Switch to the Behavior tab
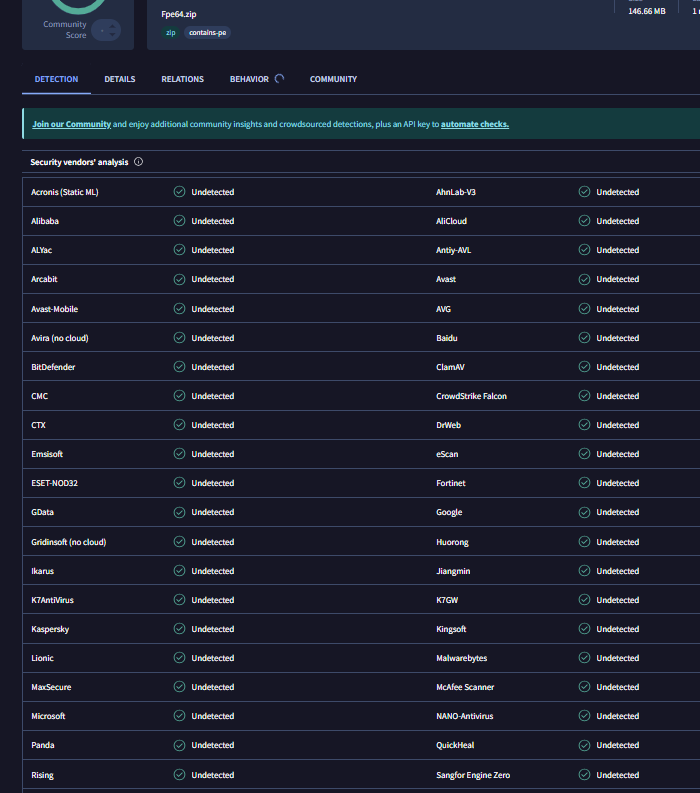The image size is (700, 793). [249, 79]
